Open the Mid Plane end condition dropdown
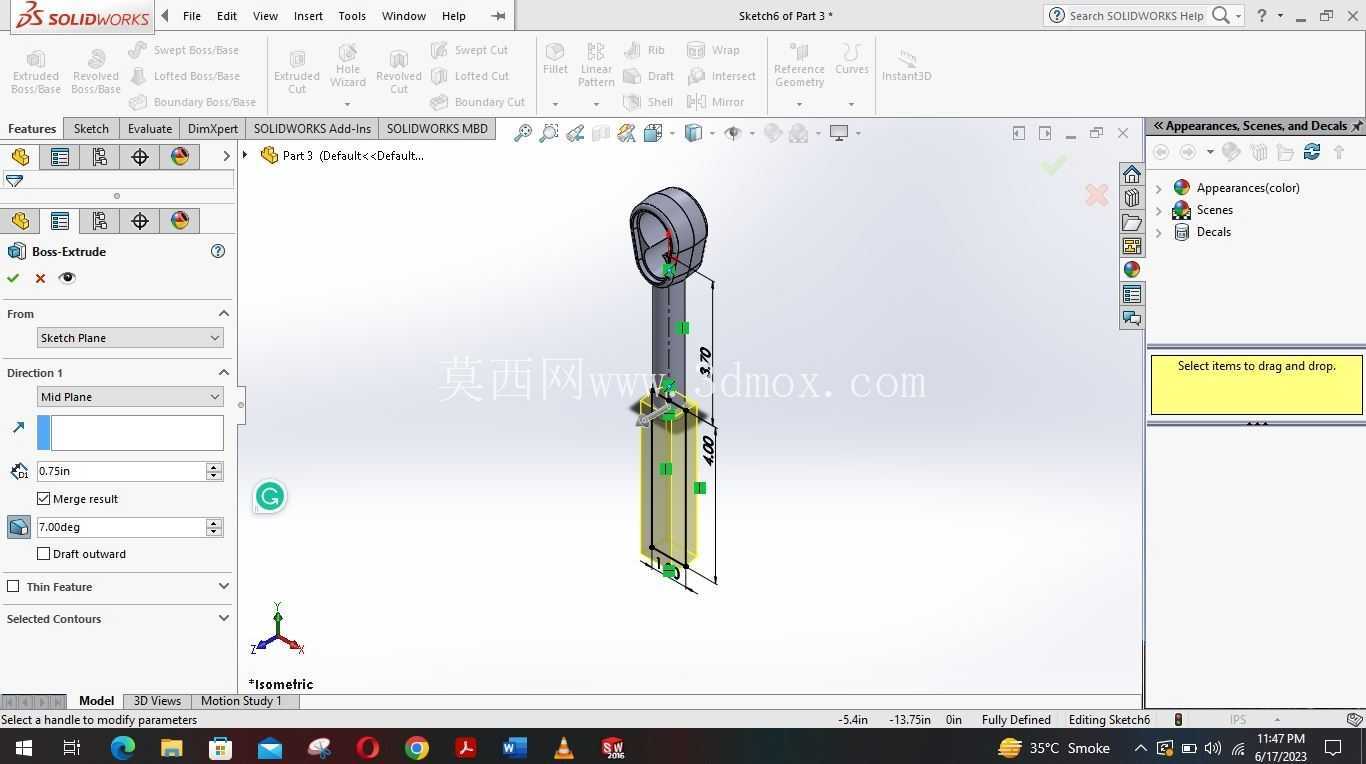Screen dimensions: 1366x764 pyautogui.click(x=130, y=397)
